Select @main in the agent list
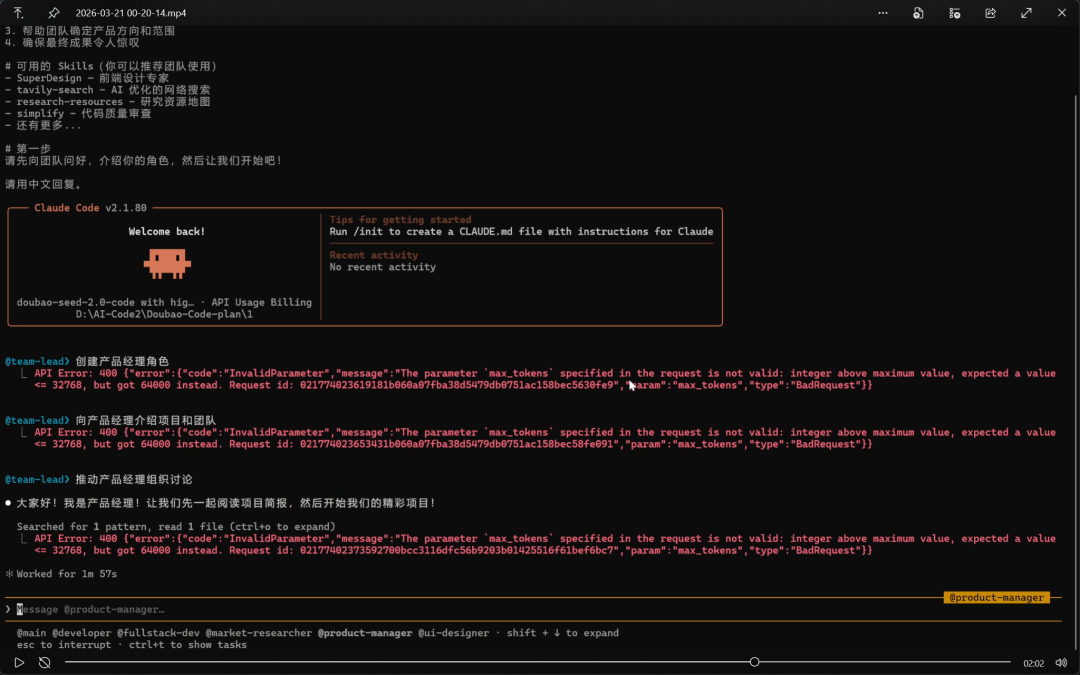 point(32,632)
